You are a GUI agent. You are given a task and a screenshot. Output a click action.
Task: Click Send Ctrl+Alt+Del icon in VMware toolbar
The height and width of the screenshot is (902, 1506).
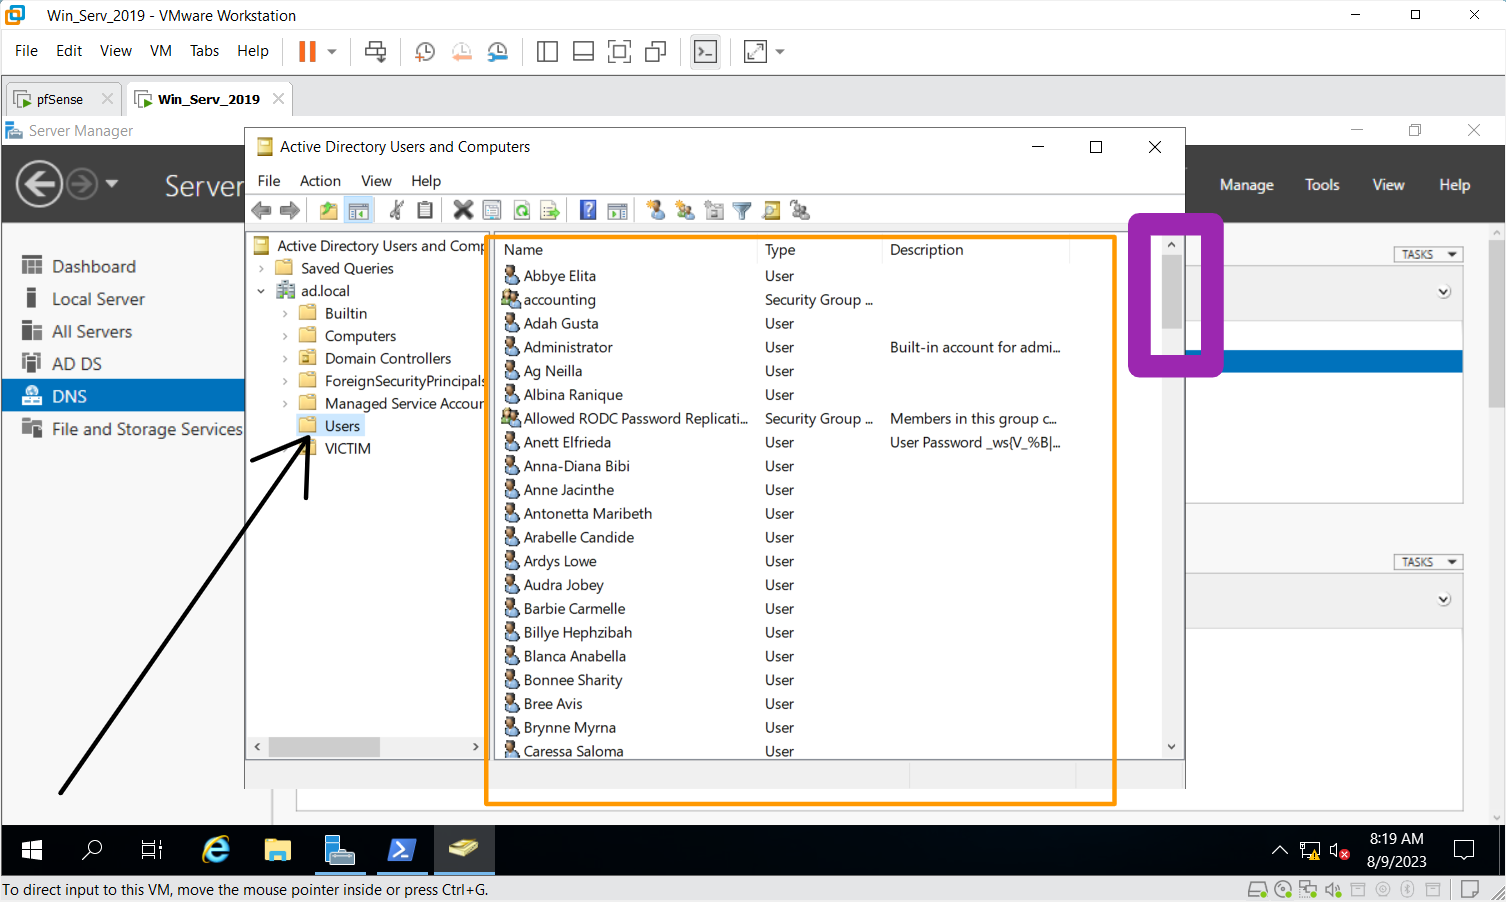click(x=376, y=51)
